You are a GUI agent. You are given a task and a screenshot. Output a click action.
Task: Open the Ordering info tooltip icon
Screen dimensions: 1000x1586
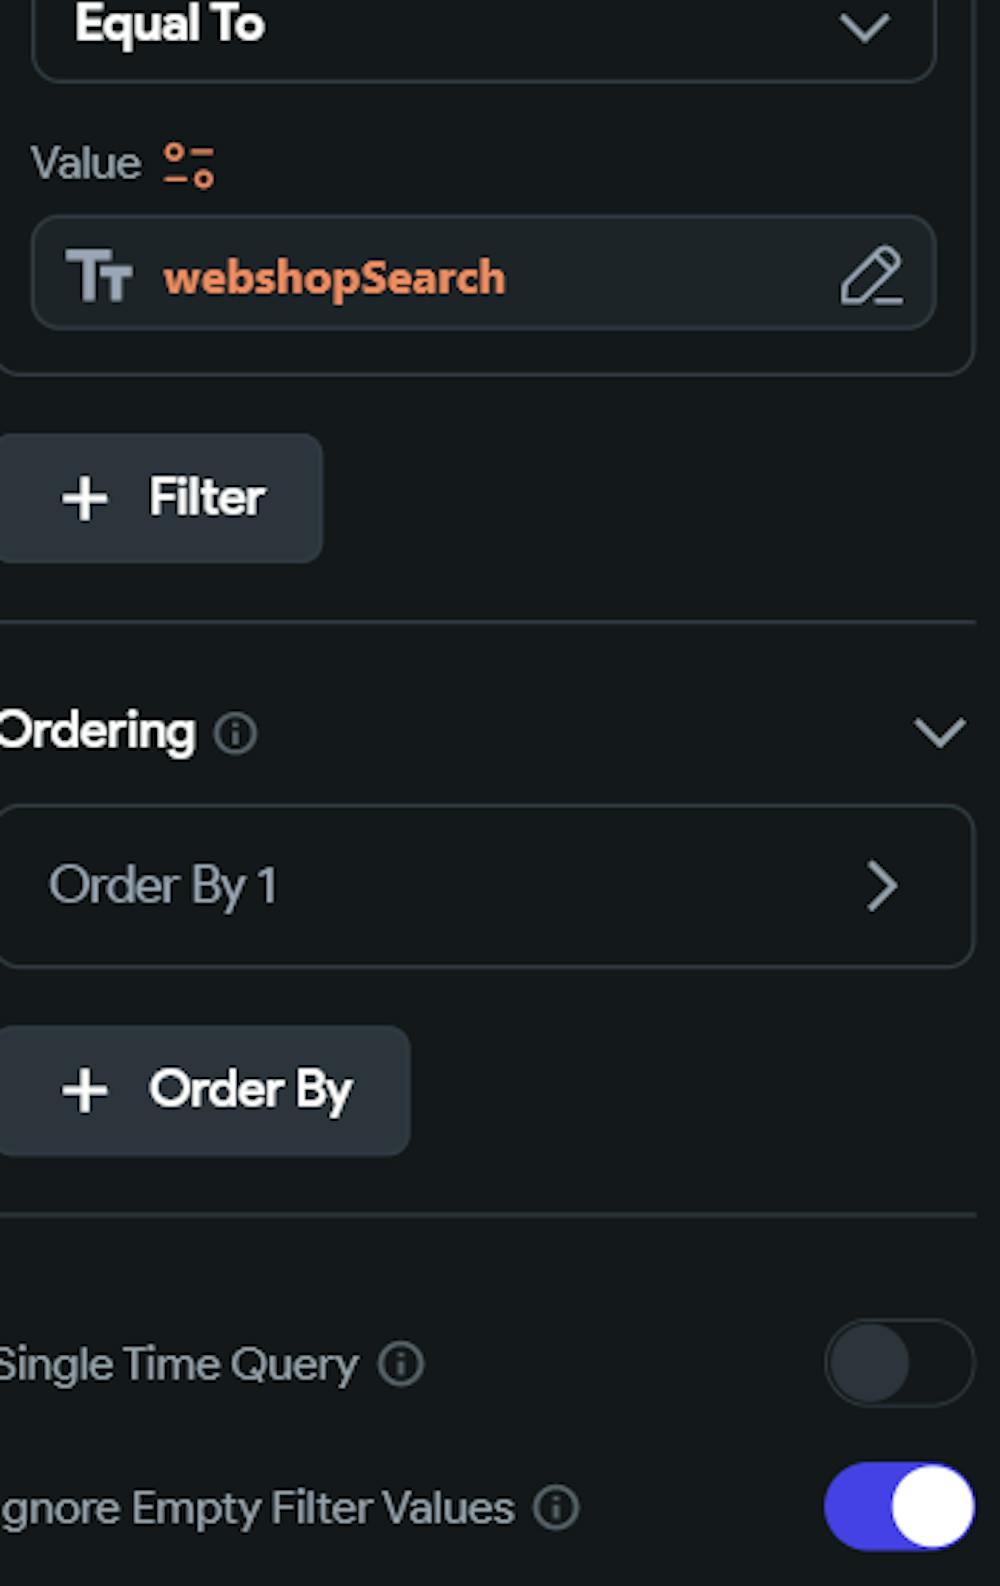[x=236, y=734]
